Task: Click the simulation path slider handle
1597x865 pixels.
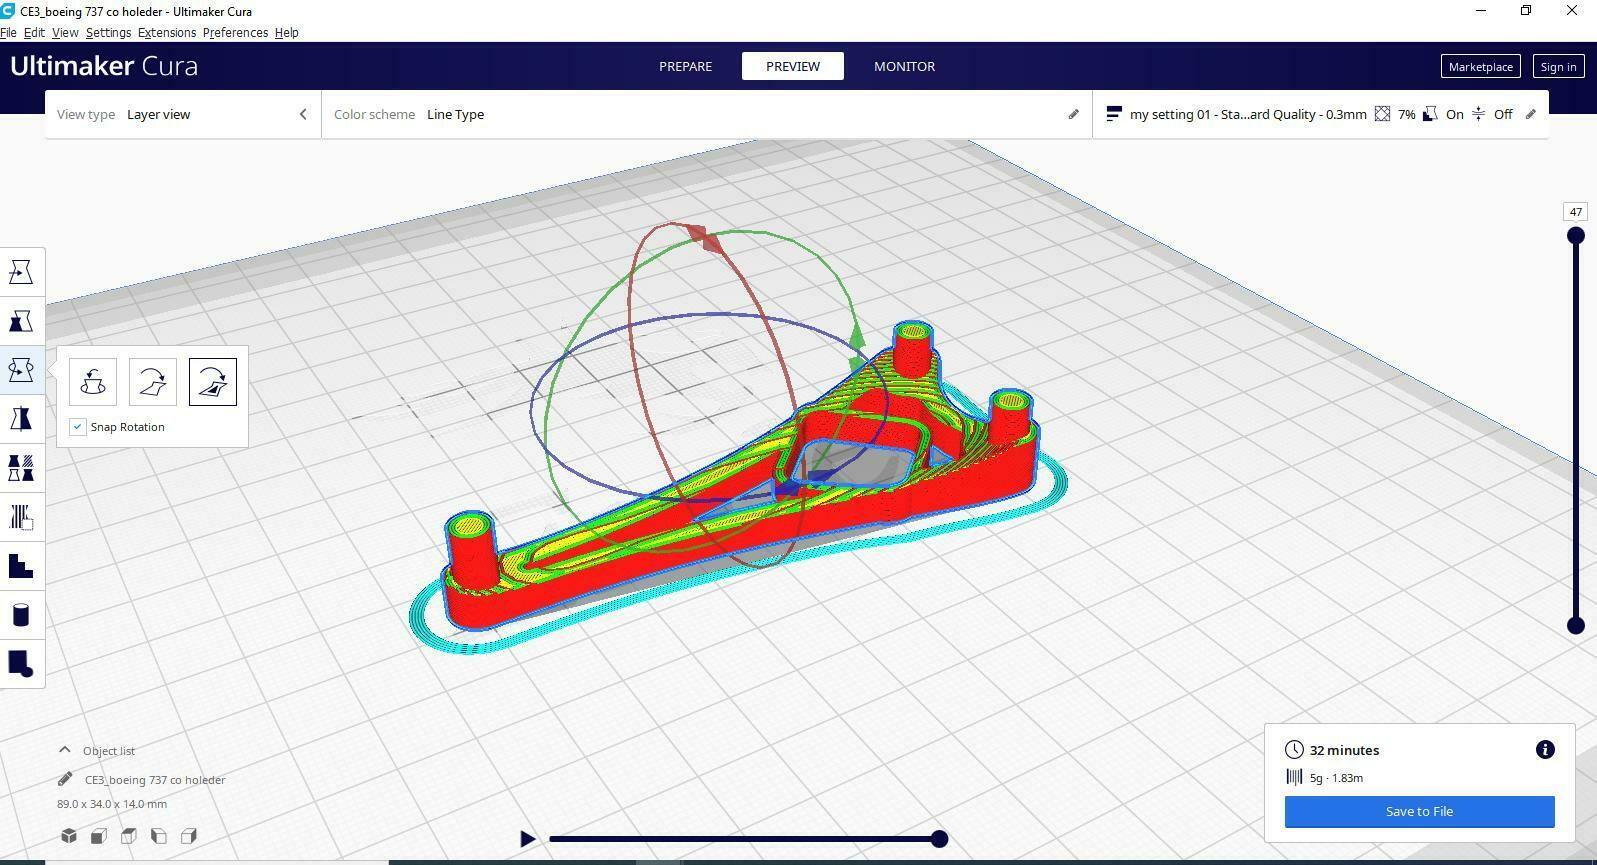Action: [x=939, y=839]
